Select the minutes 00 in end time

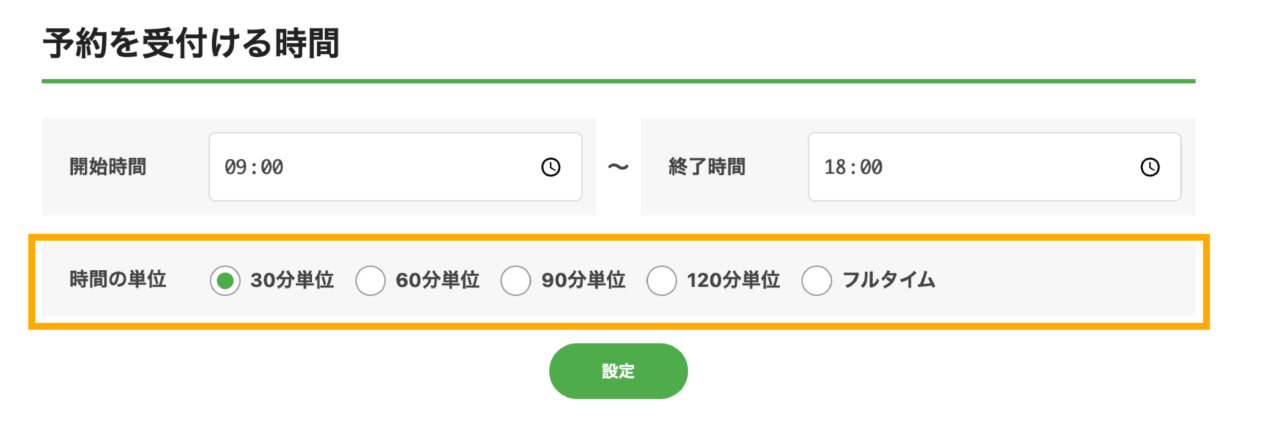coord(870,168)
